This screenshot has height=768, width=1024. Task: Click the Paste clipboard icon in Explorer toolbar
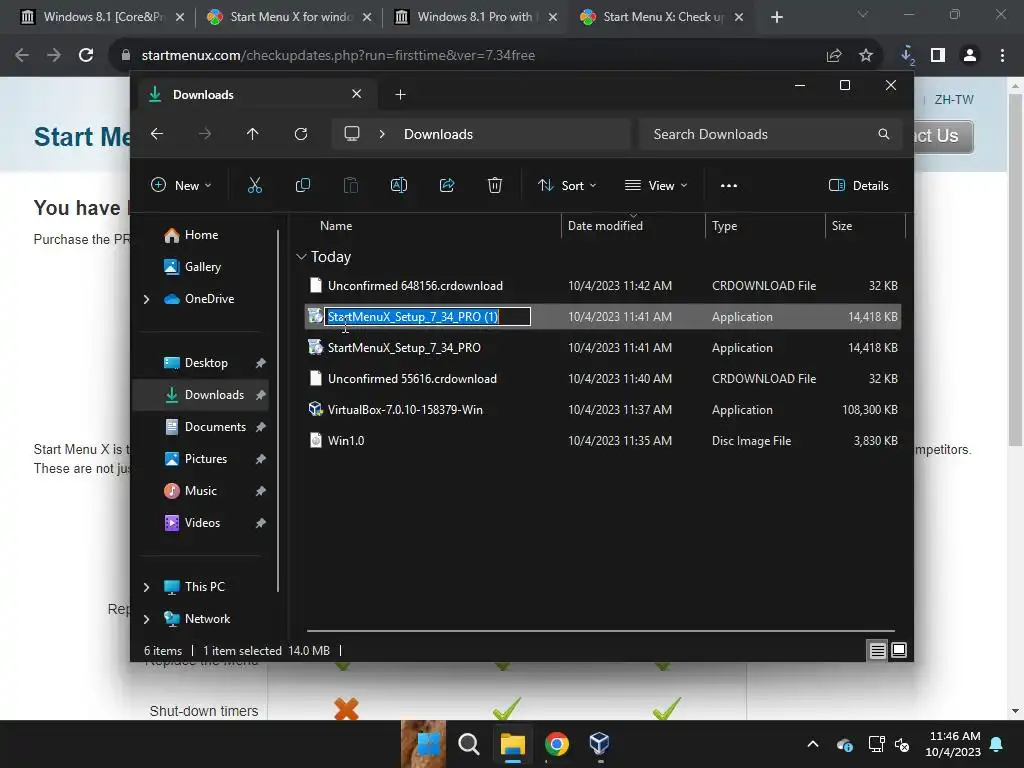pyautogui.click(x=351, y=185)
